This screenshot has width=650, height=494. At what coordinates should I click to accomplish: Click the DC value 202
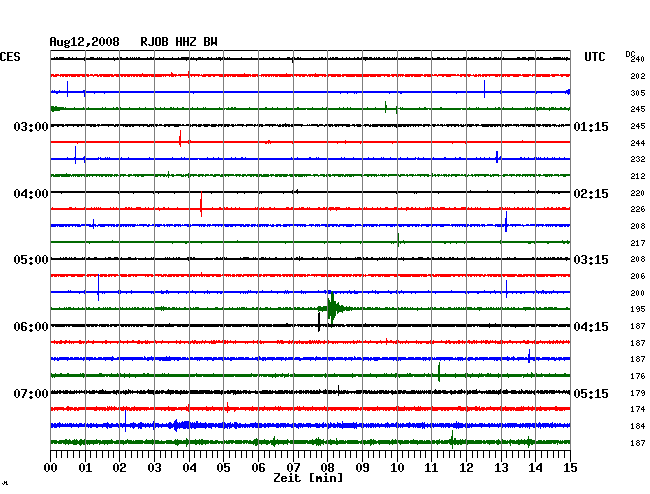pos(638,76)
